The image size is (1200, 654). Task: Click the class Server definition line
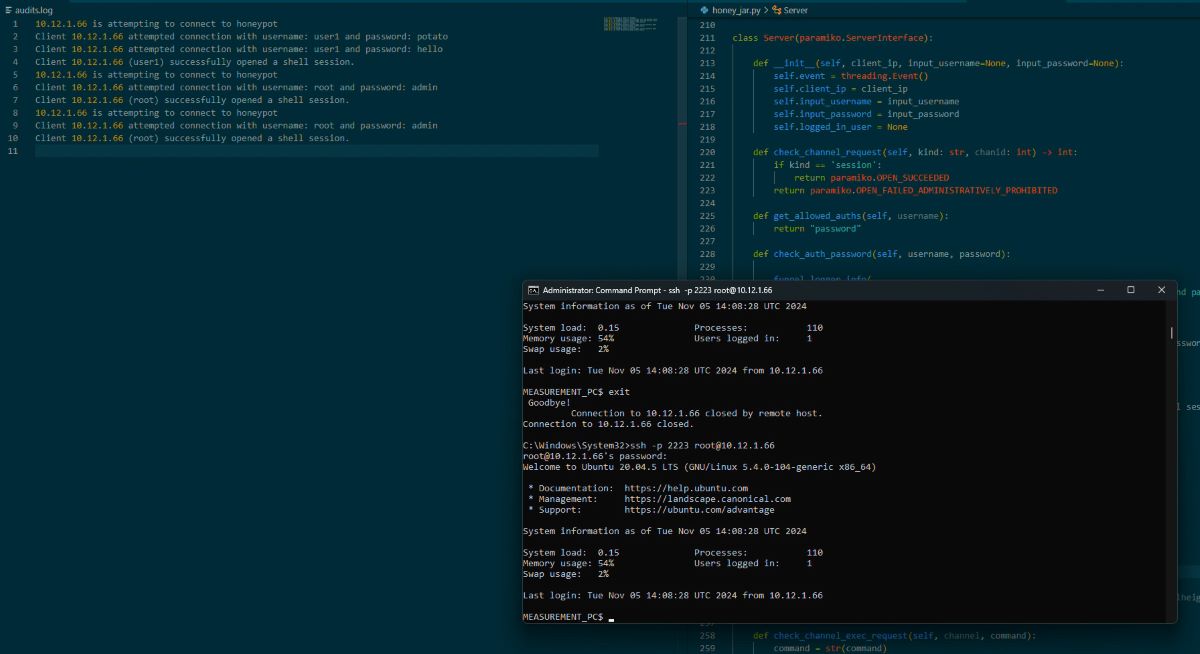(832, 37)
